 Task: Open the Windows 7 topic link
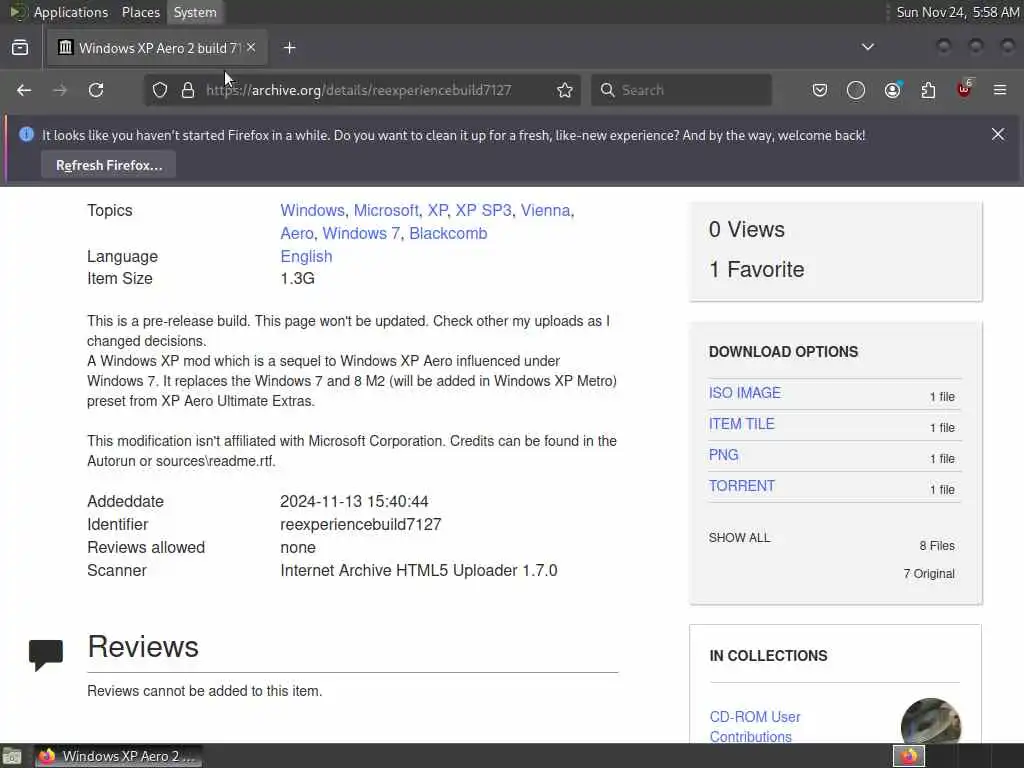361,233
